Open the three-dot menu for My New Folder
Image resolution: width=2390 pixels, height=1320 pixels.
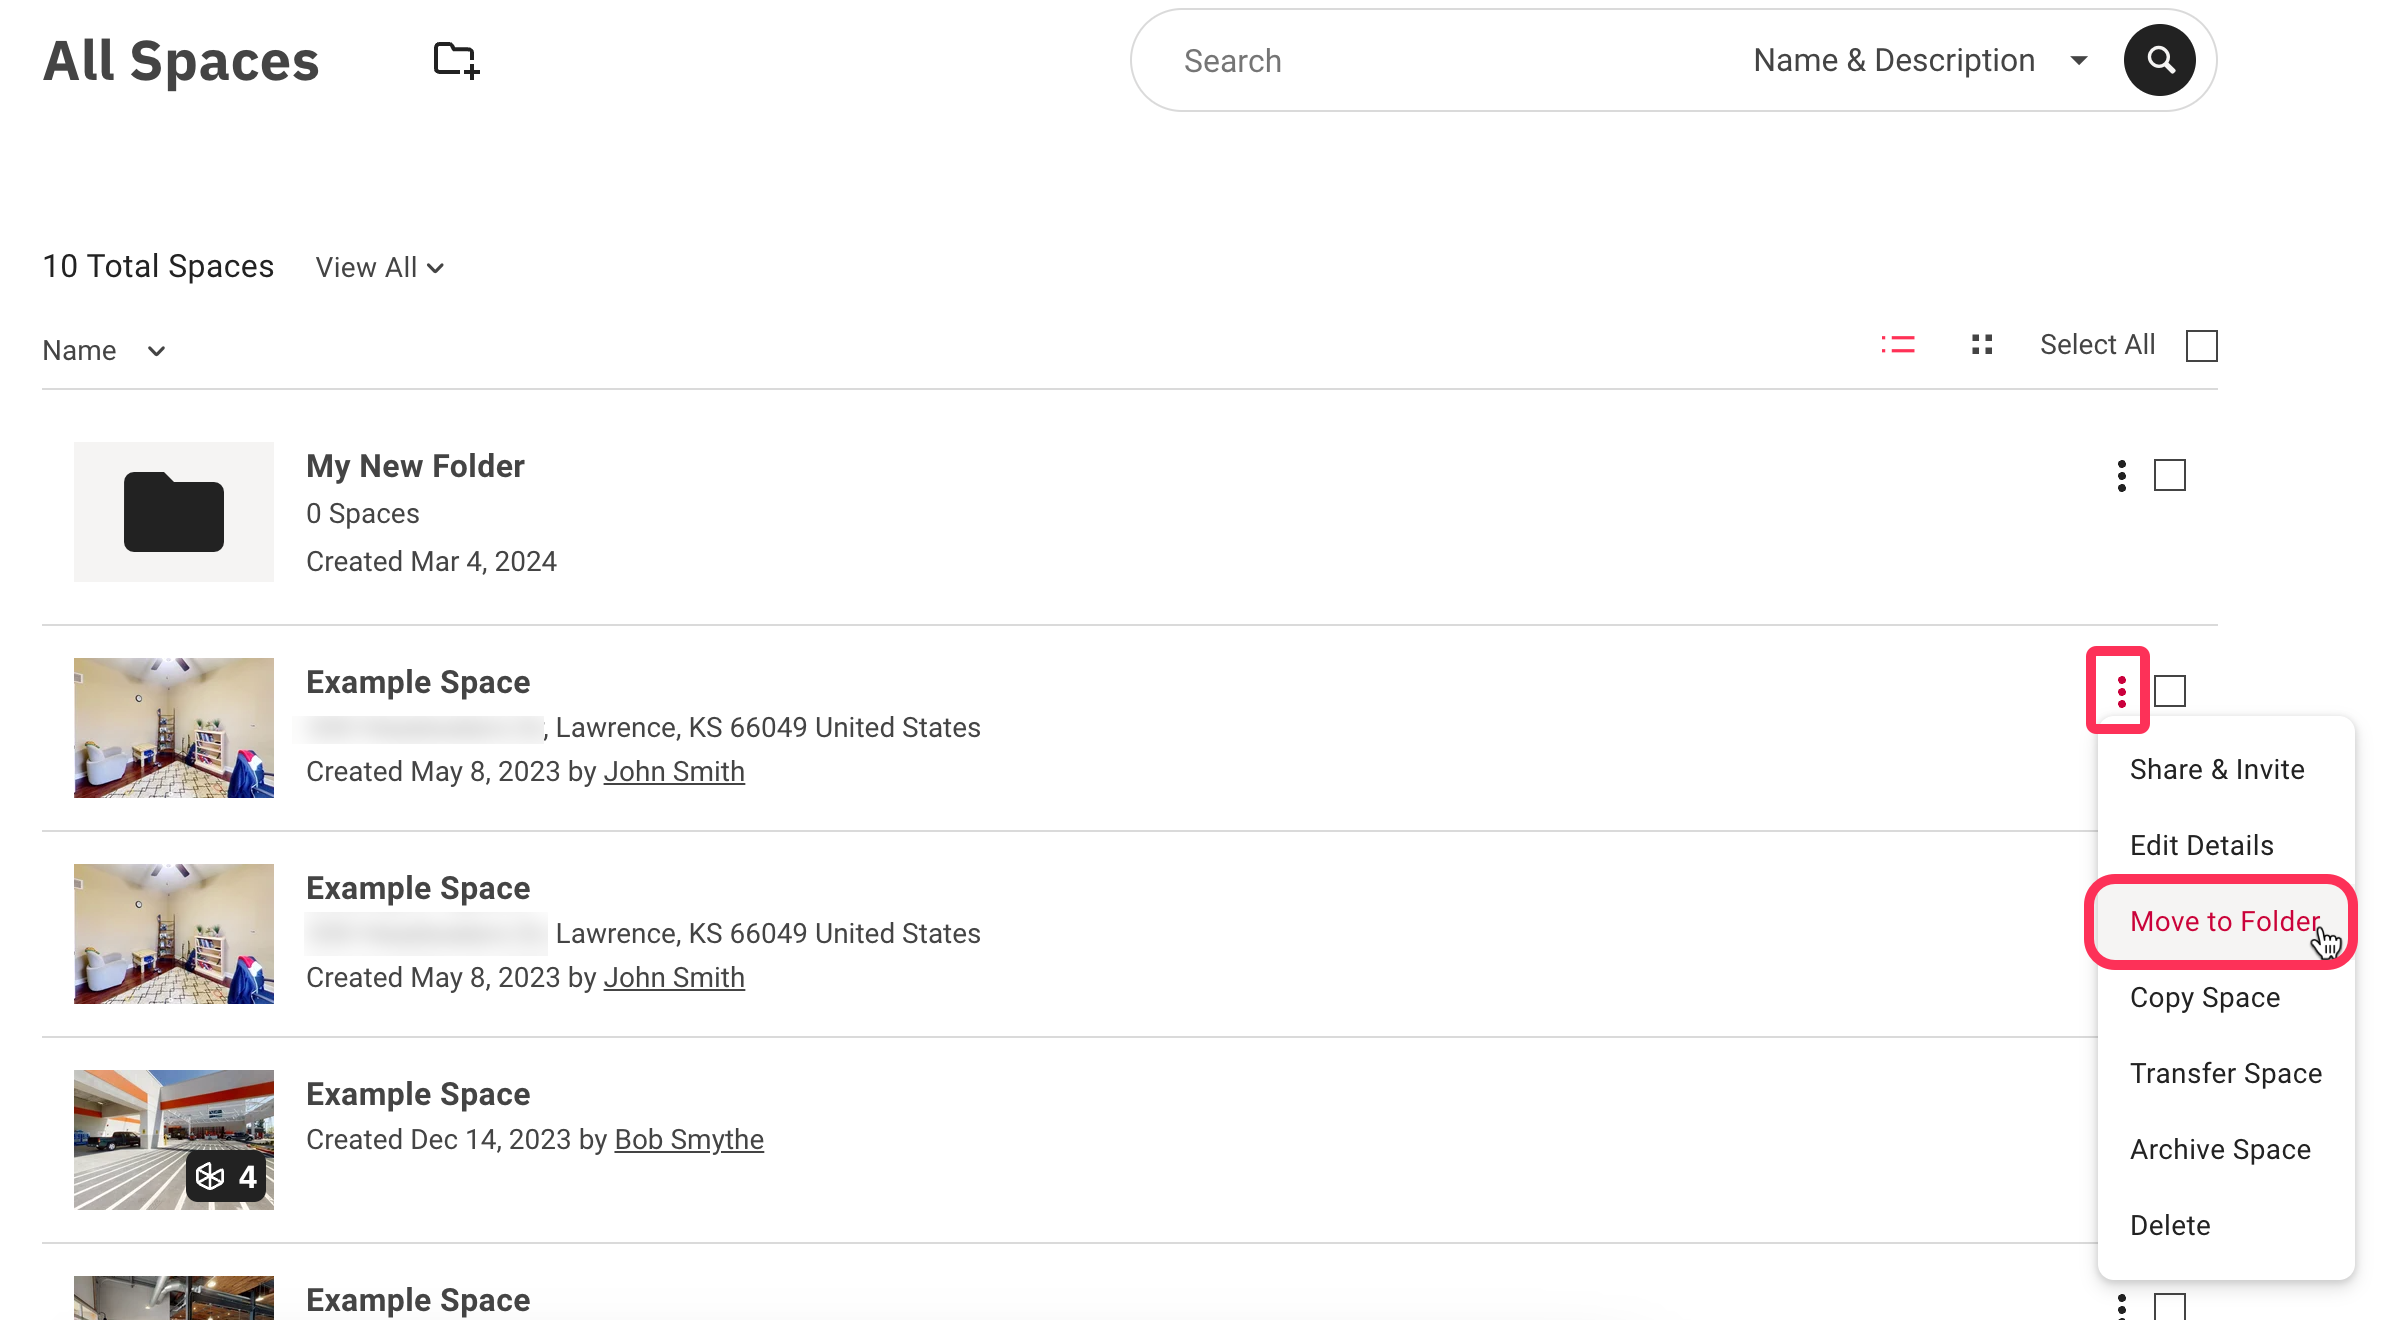2121,477
